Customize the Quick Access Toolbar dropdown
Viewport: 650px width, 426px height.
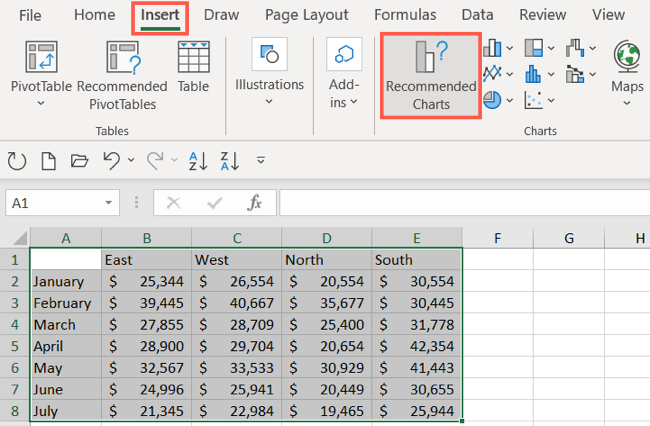[261, 160]
